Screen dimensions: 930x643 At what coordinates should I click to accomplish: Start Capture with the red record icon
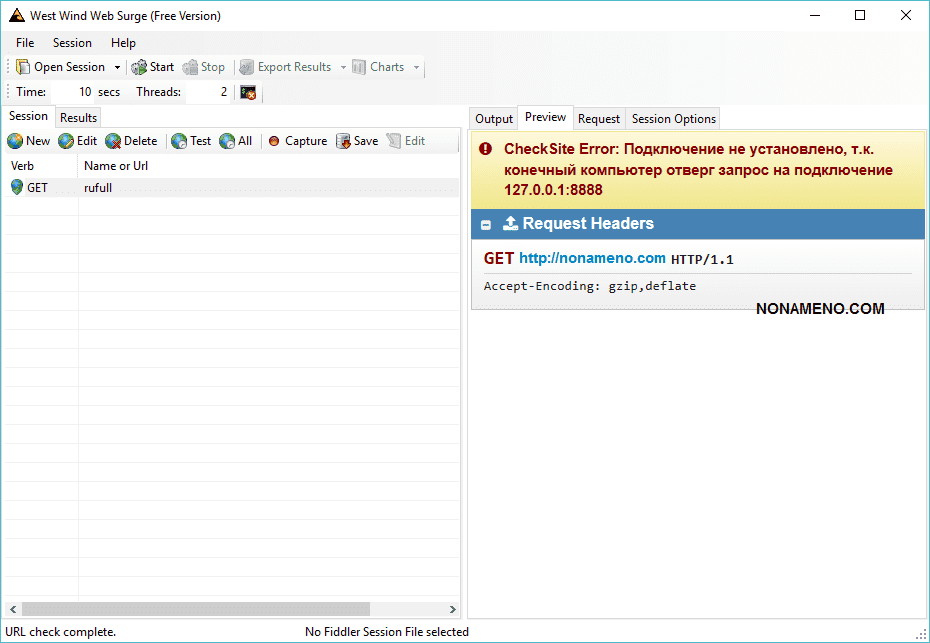274,141
